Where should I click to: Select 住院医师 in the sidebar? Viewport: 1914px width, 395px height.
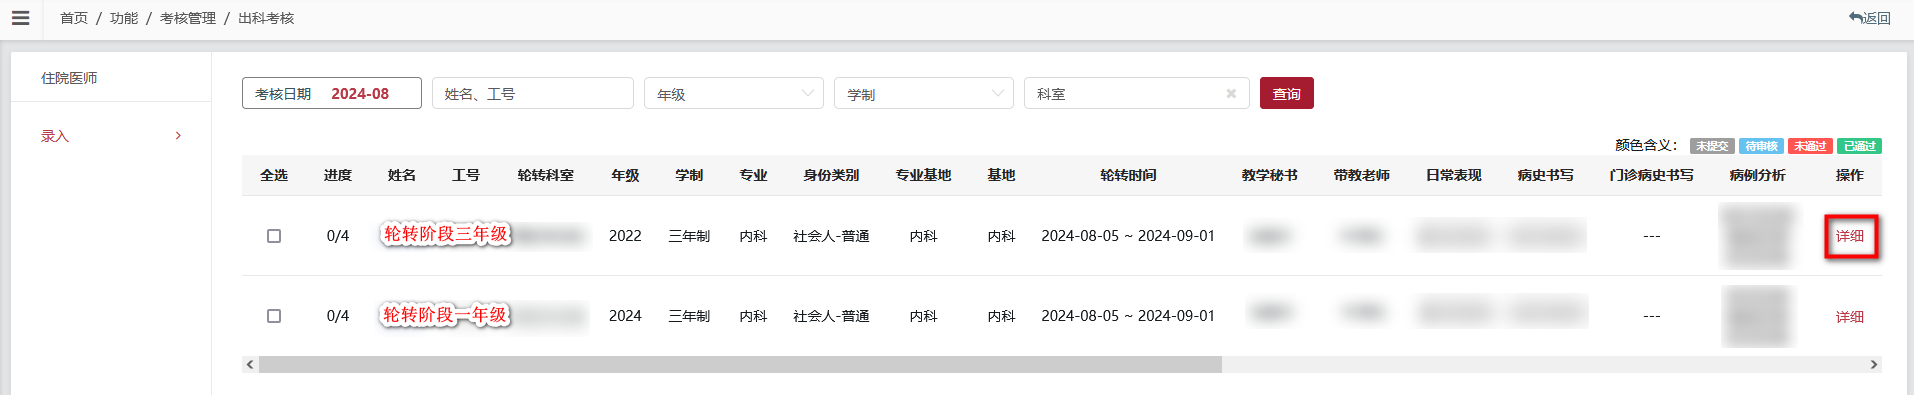(x=69, y=78)
